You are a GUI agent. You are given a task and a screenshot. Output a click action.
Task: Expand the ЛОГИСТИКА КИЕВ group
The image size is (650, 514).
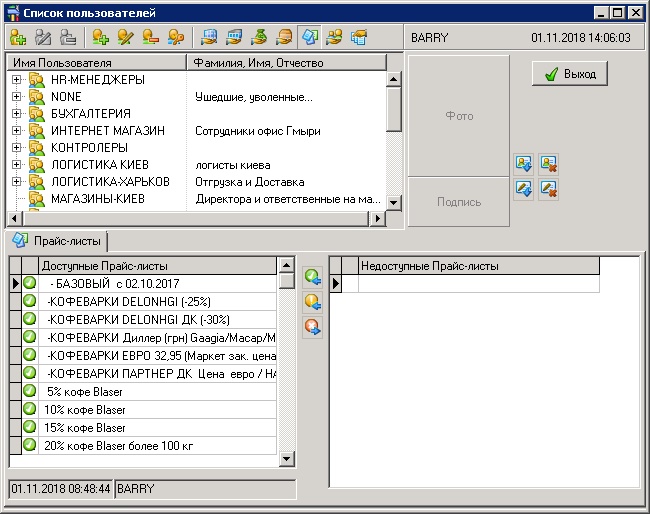click(17, 165)
